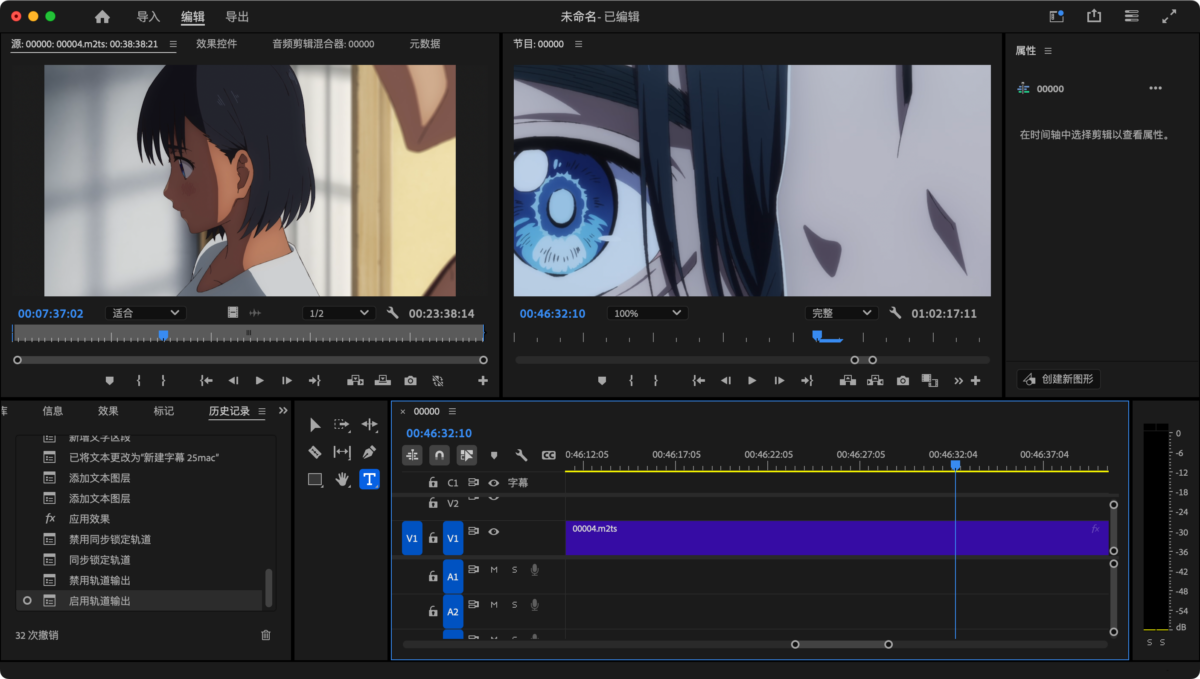Screen dimensions: 1200x679
Task: Play the Program monitor sequence
Action: point(752,381)
